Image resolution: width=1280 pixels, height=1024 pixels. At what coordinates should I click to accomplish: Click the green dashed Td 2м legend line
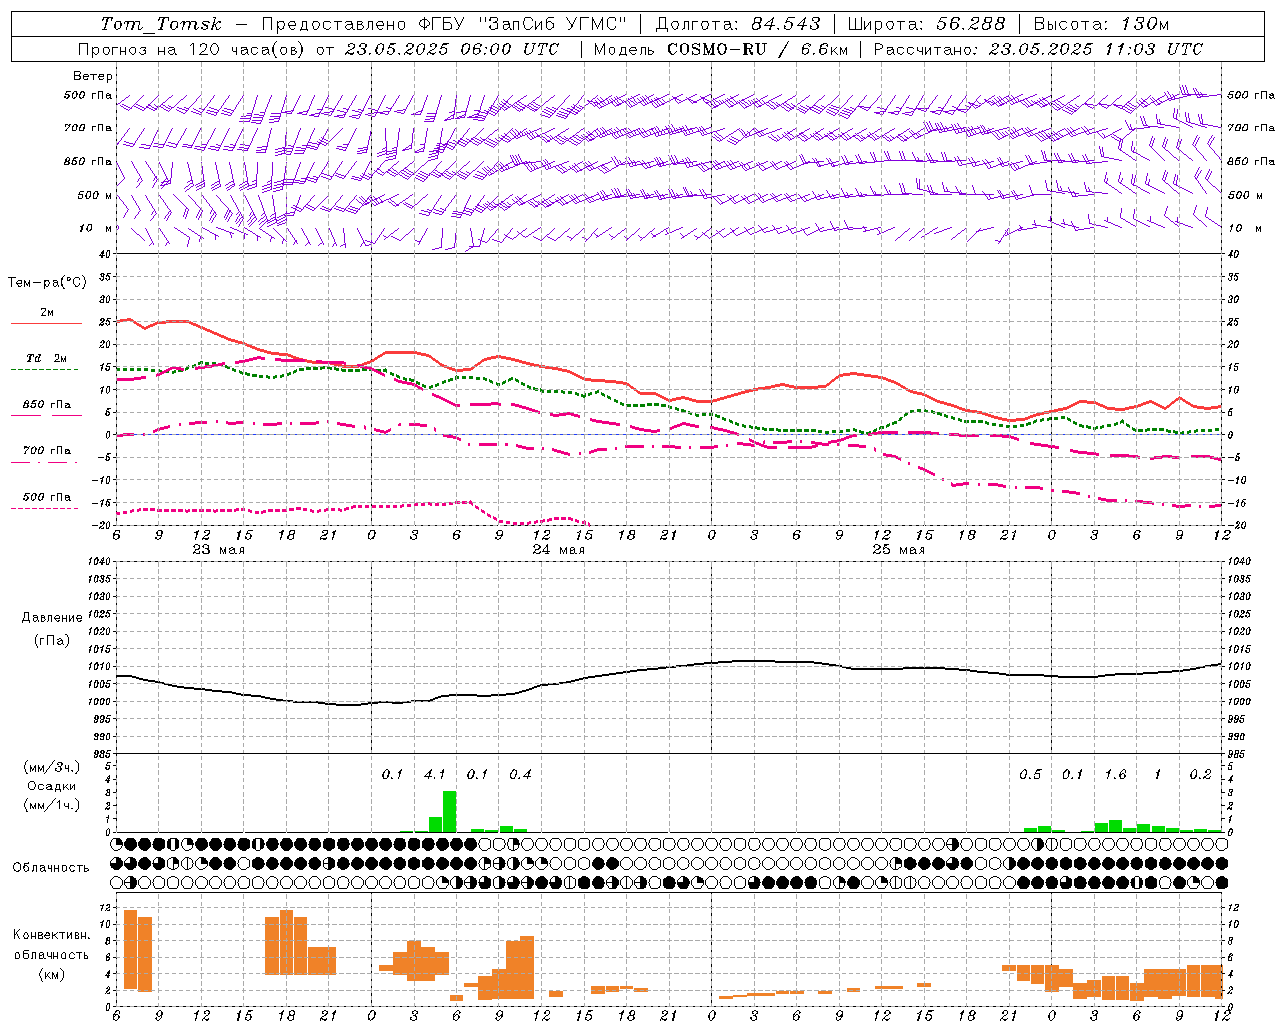click(44, 369)
